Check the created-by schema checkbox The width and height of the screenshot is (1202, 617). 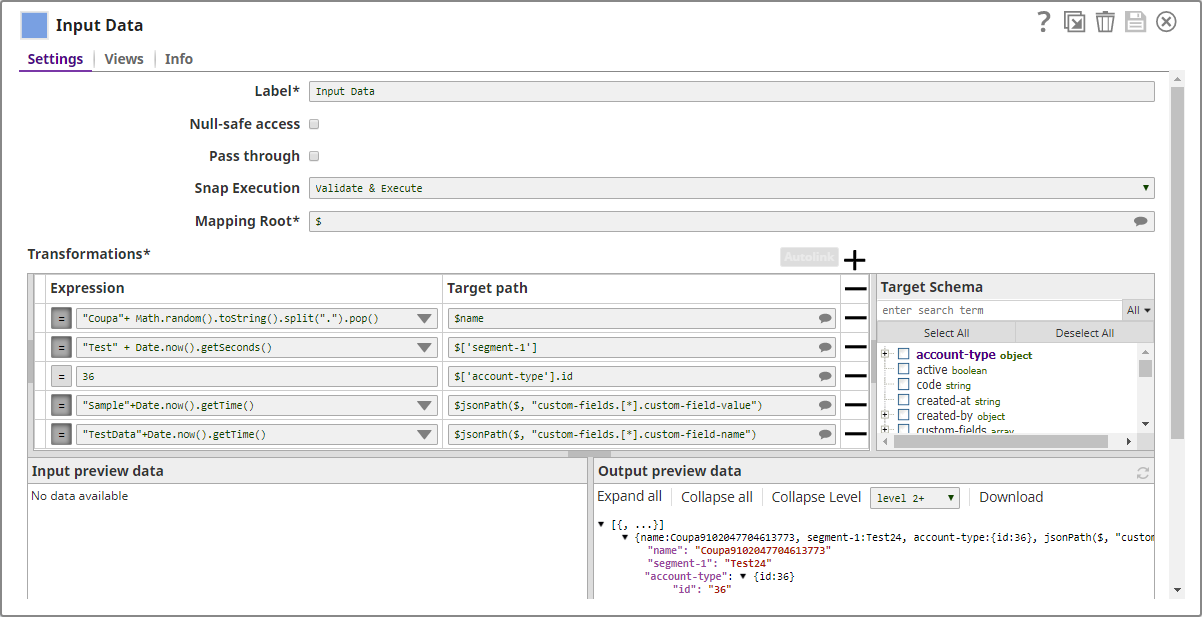pos(904,415)
